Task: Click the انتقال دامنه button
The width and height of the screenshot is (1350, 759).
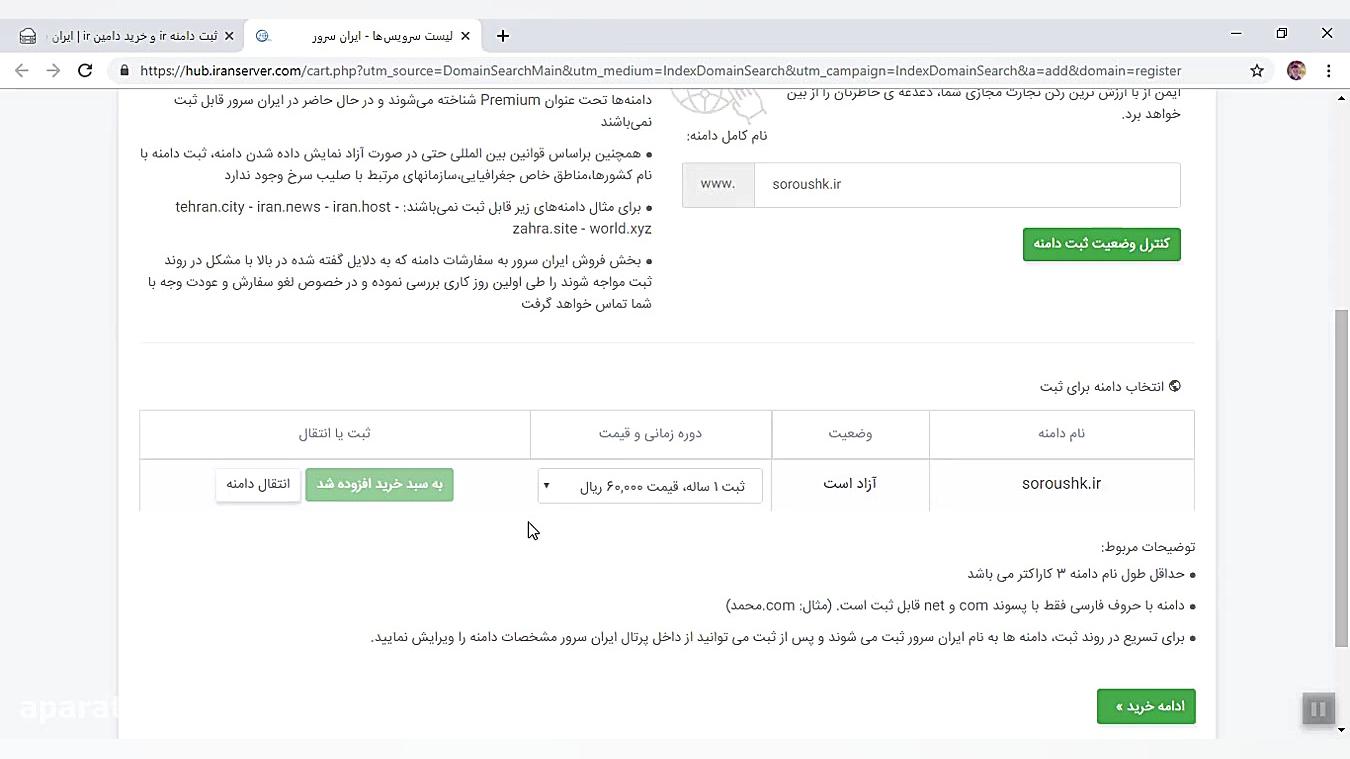Action: tap(257, 484)
